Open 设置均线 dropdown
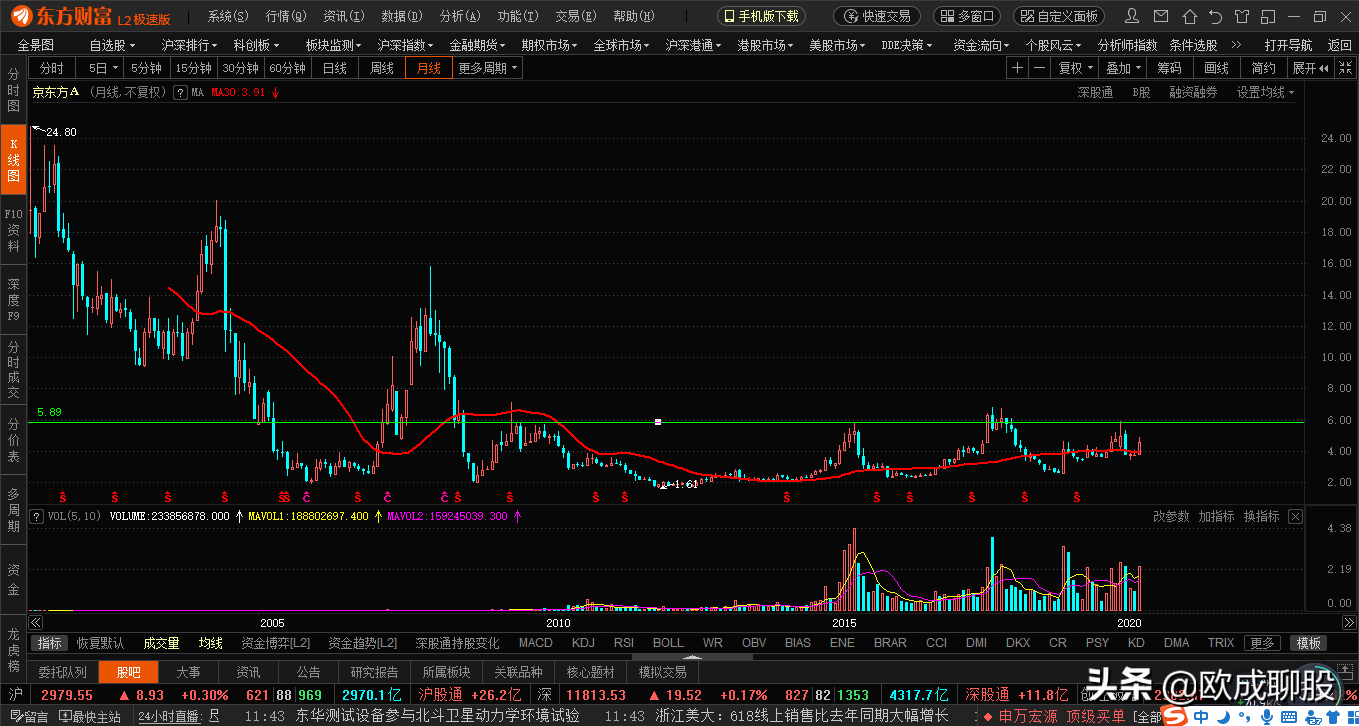1359x726 pixels. click(1265, 92)
